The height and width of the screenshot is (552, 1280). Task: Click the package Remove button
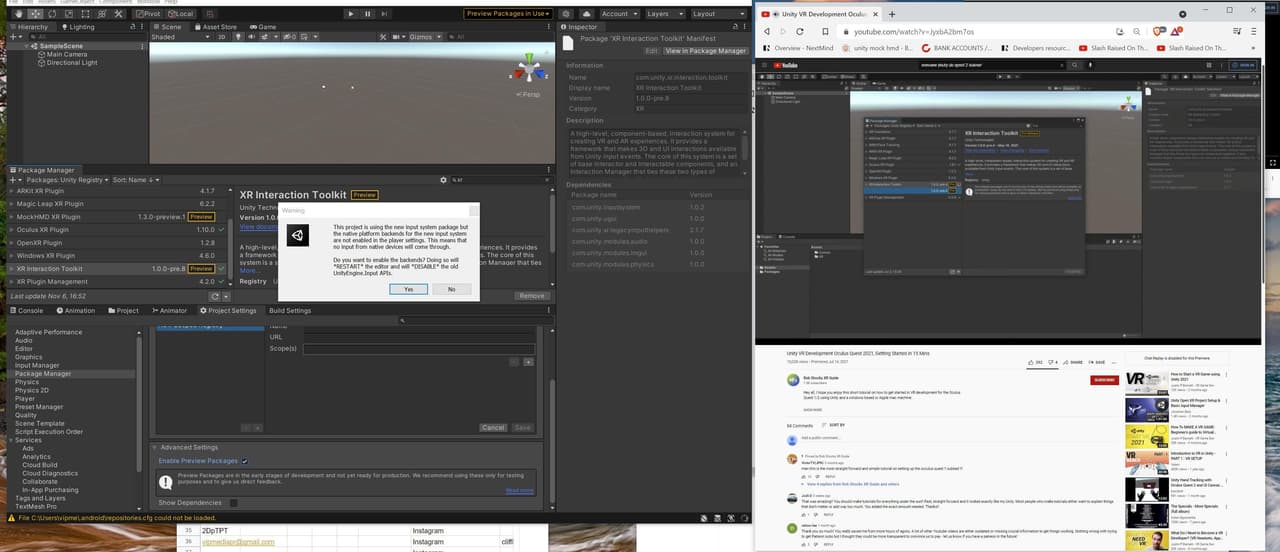(532, 296)
